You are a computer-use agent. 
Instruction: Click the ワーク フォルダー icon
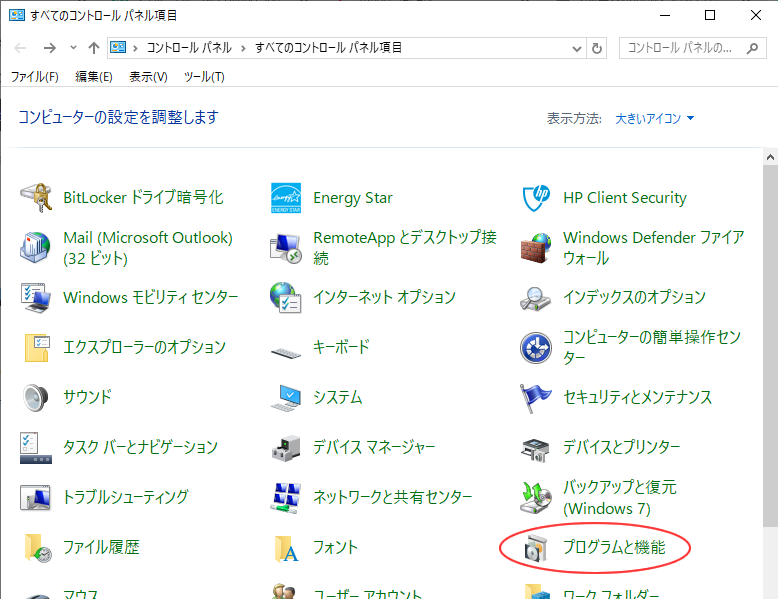(538, 591)
